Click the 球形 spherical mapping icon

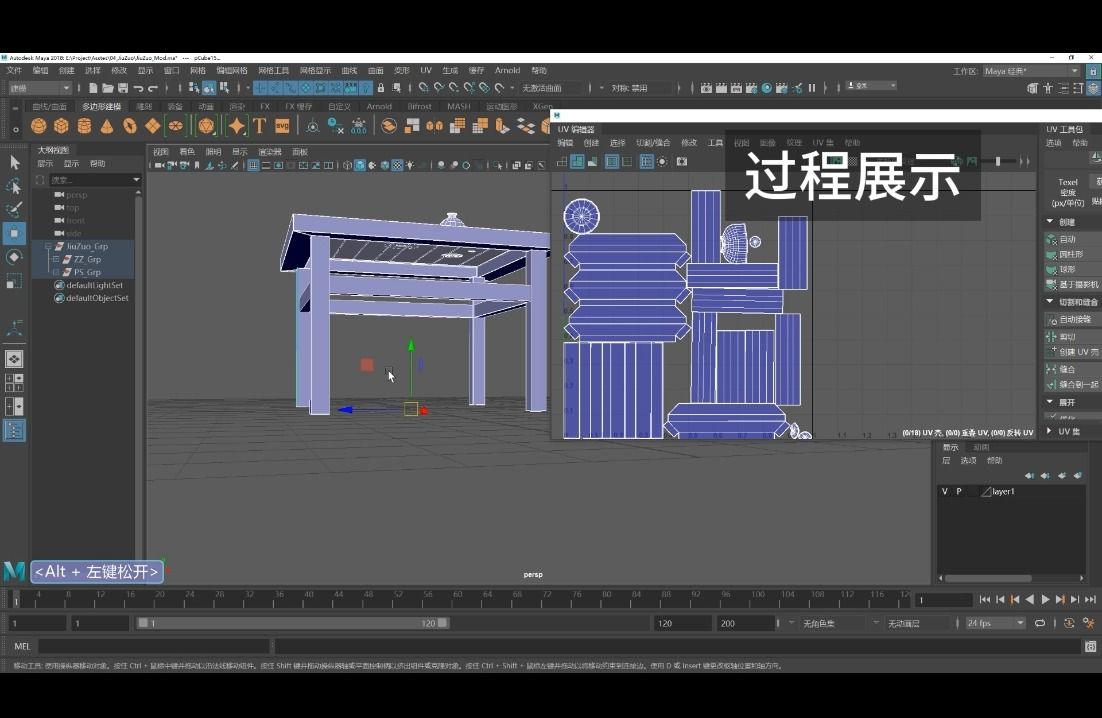point(1053,270)
